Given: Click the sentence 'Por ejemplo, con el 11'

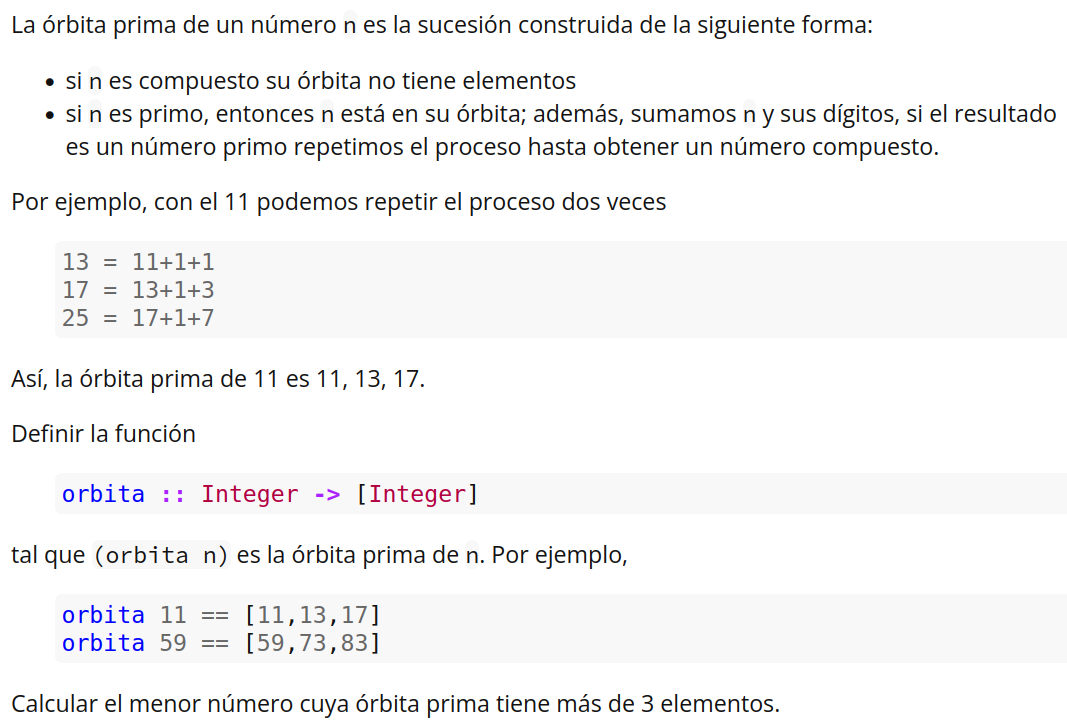Looking at the screenshot, I should point(339,202).
